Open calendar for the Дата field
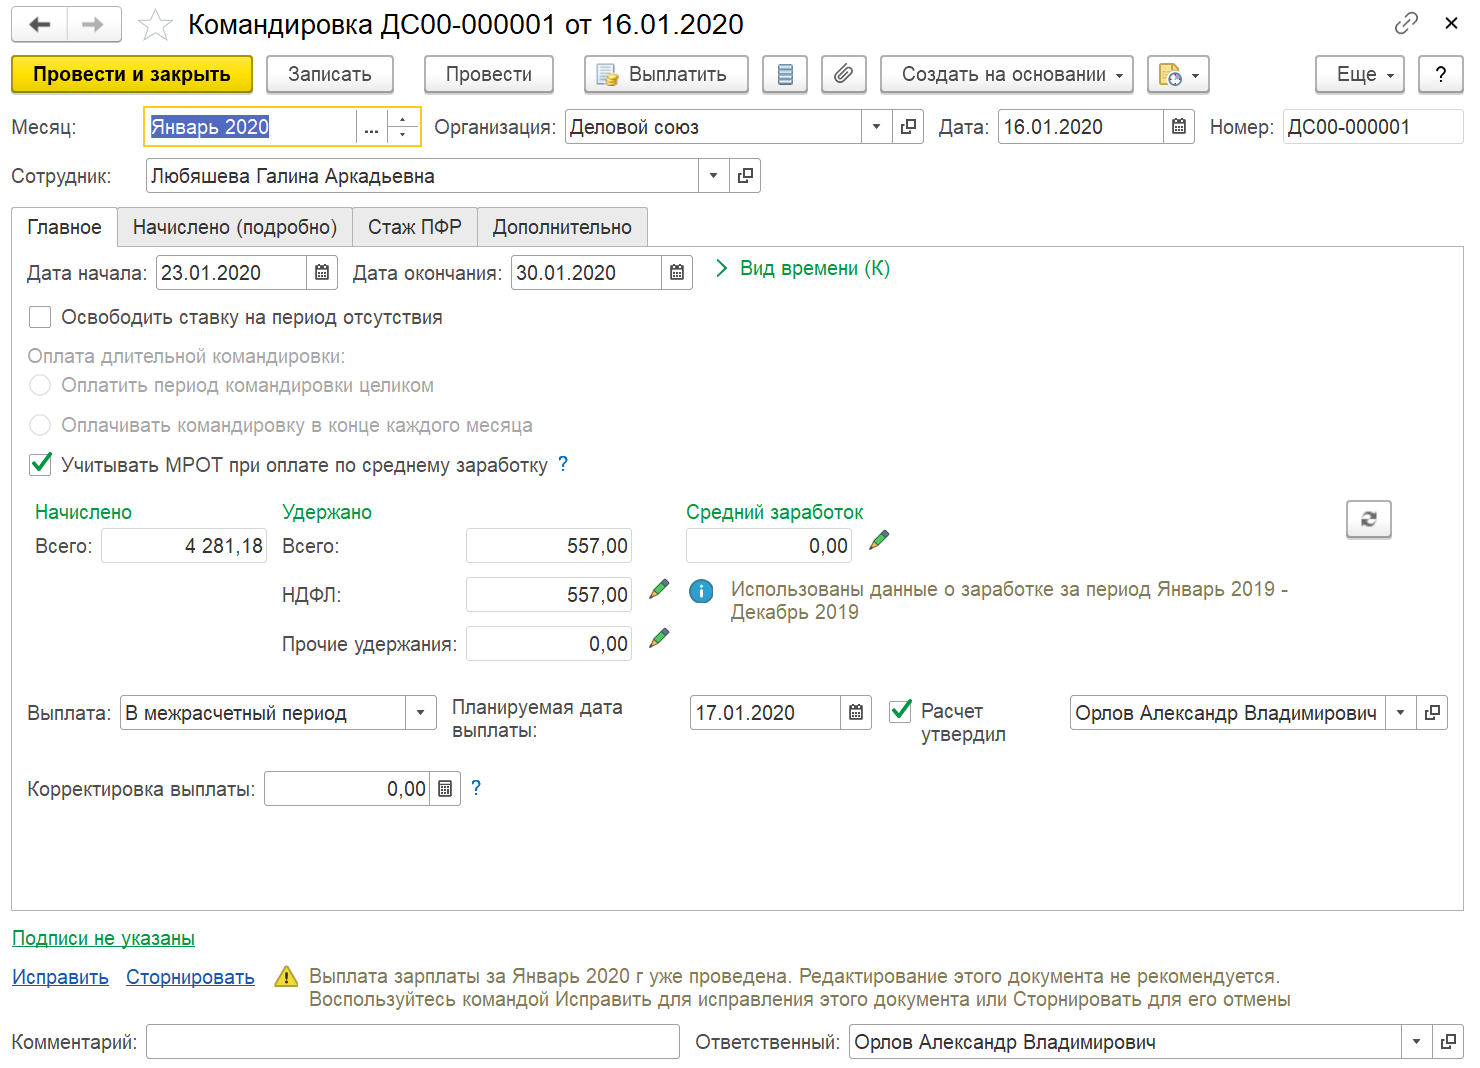Viewport: 1480px width, 1068px height. click(x=1179, y=127)
